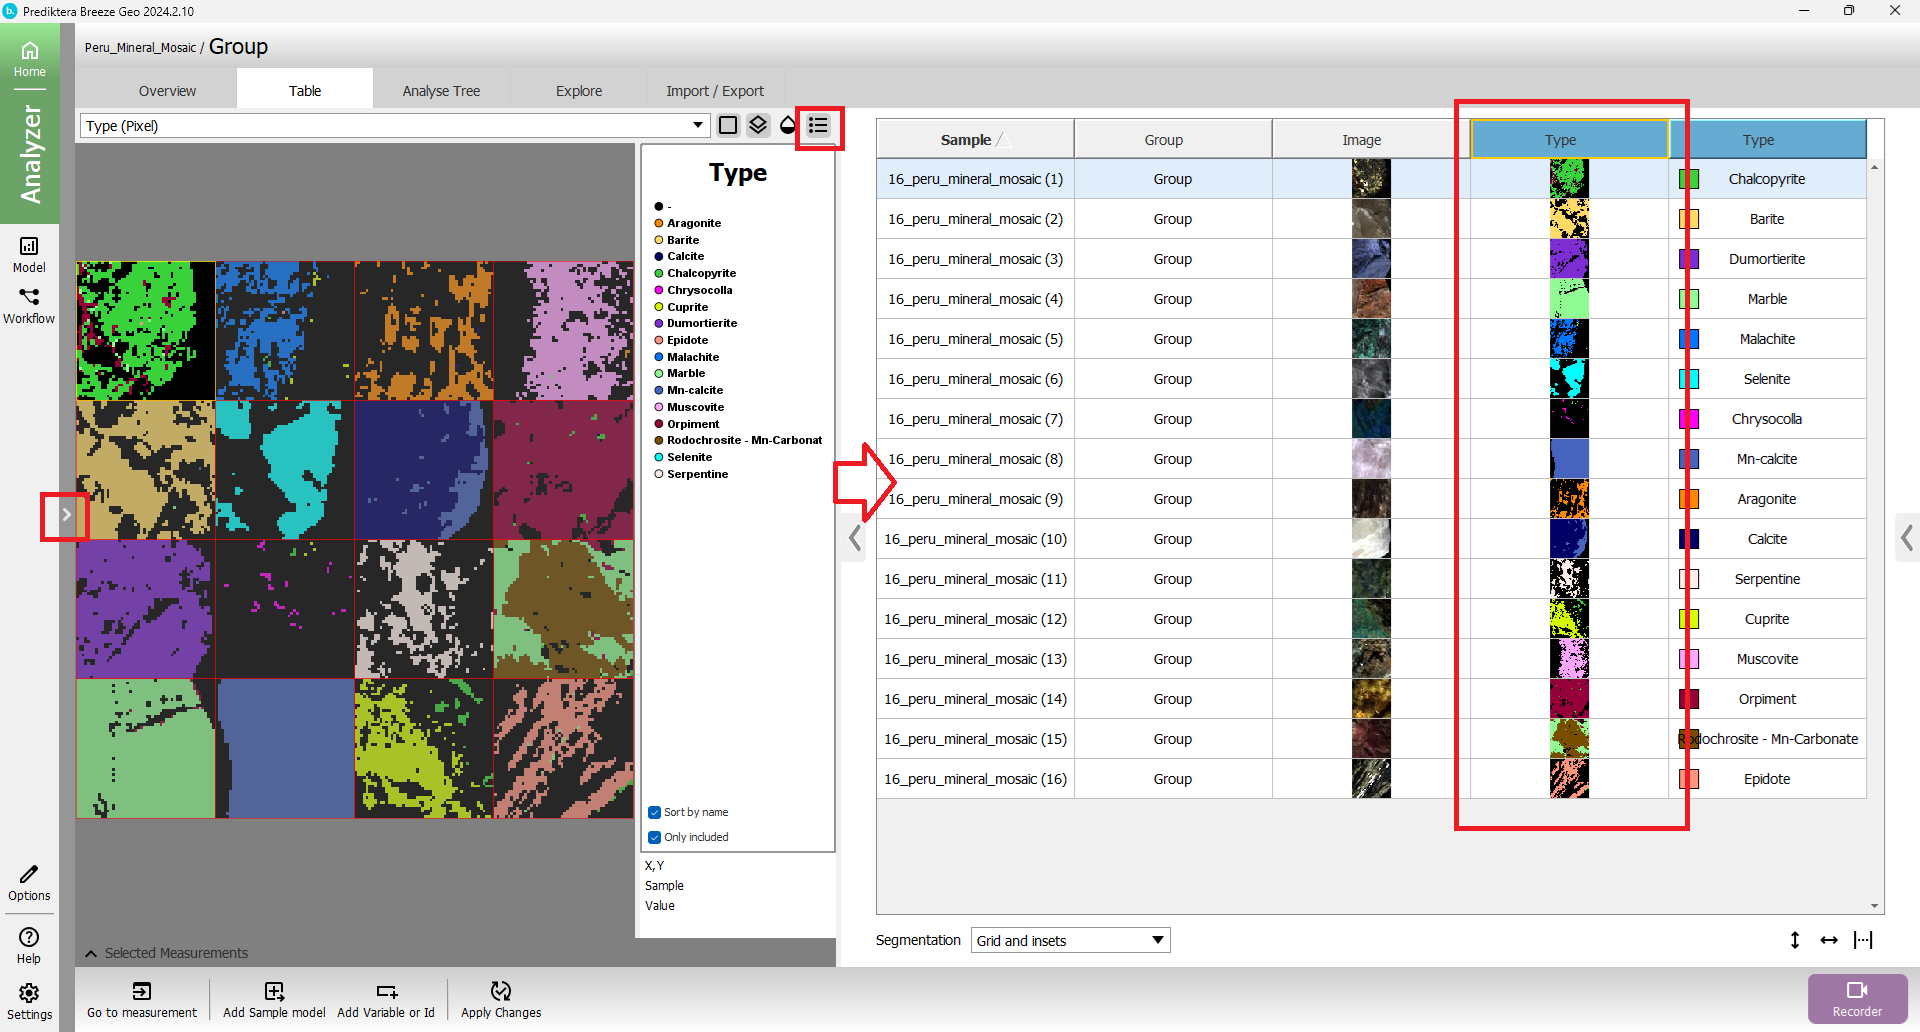Click the horizontal fit arrows icon

click(1828, 940)
